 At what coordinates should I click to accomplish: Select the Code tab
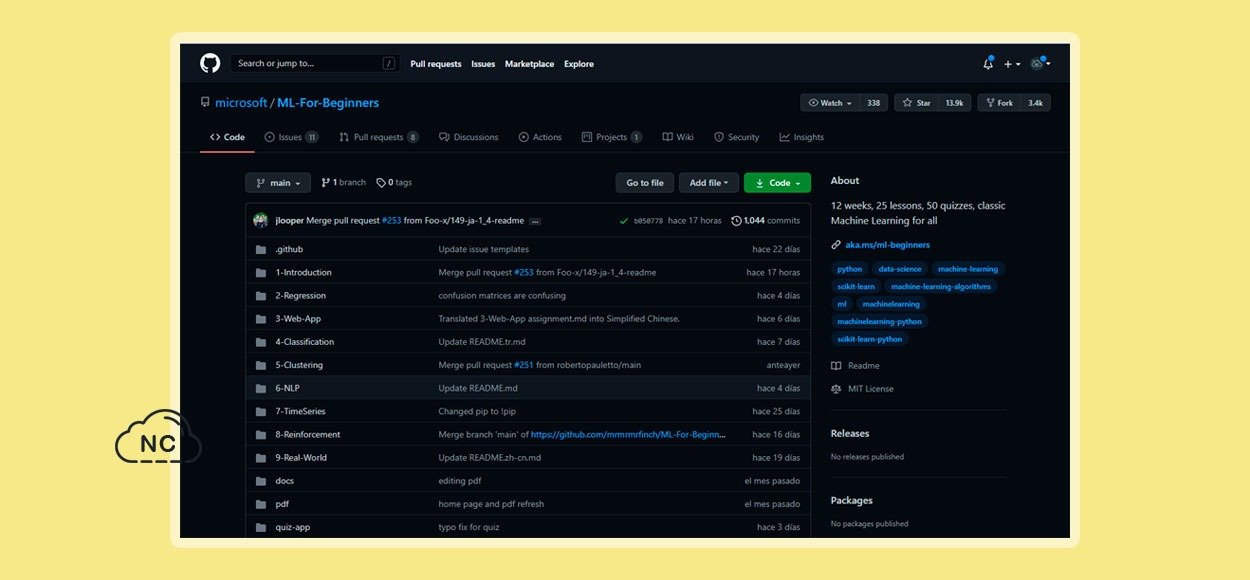click(227, 137)
